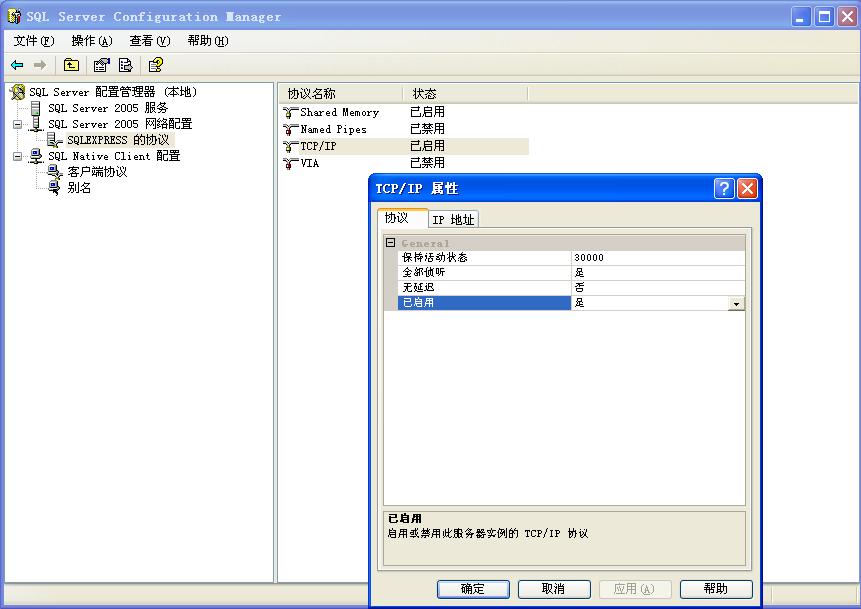Click the VIA protocol icon

pos(290,164)
